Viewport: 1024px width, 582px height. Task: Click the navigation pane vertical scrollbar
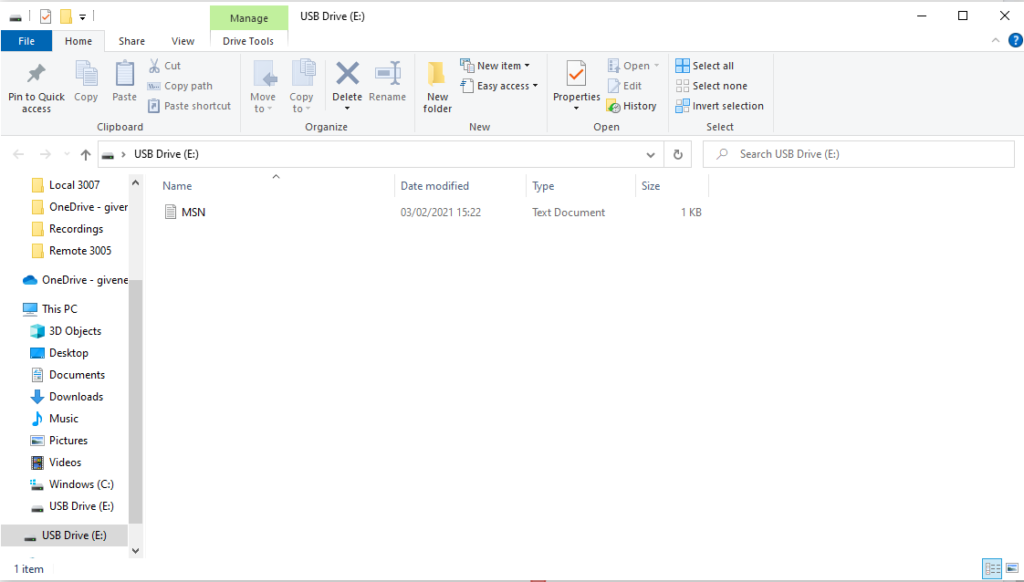[x=136, y=400]
